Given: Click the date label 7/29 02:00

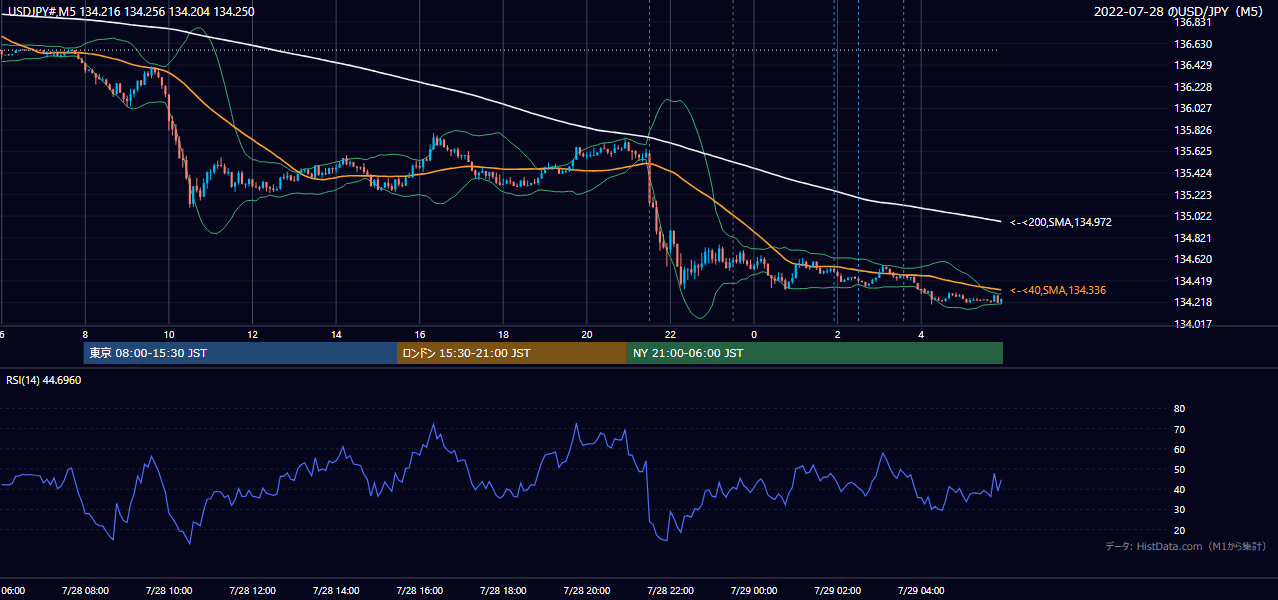Looking at the screenshot, I should (x=837, y=590).
